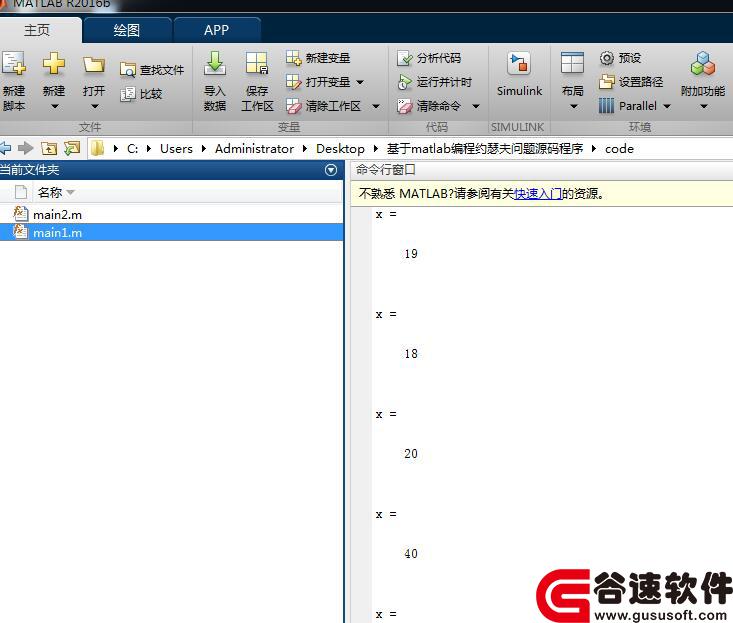
Task: Click the Import Data (导入数据) icon
Action: [x=215, y=64]
